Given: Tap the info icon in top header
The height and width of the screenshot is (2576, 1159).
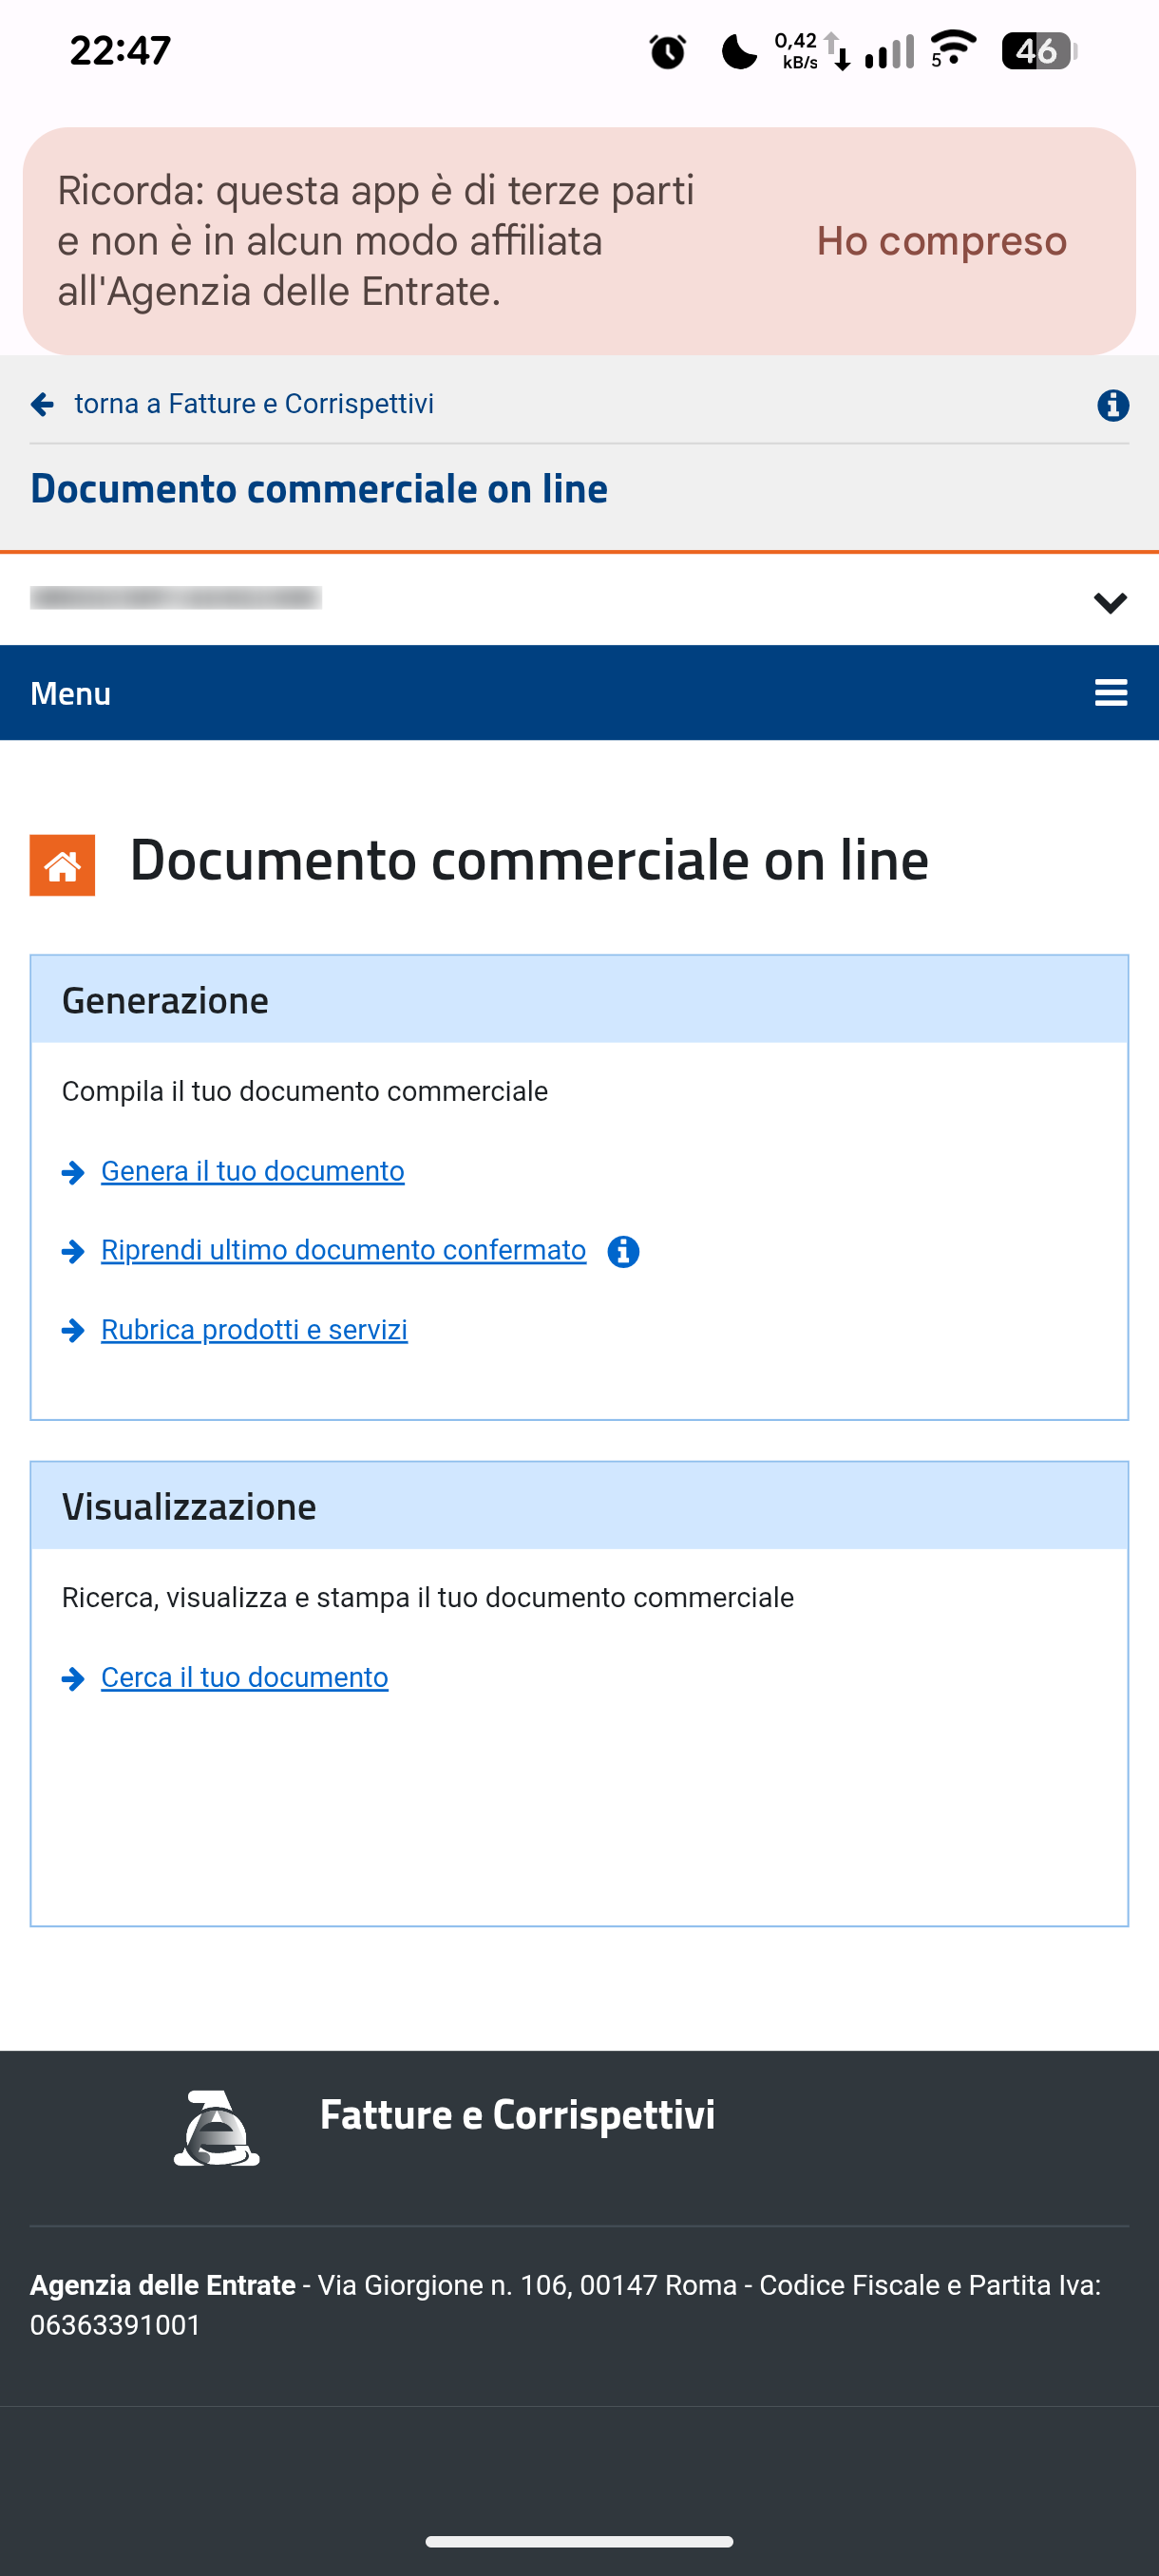Looking at the screenshot, I should tap(1112, 405).
